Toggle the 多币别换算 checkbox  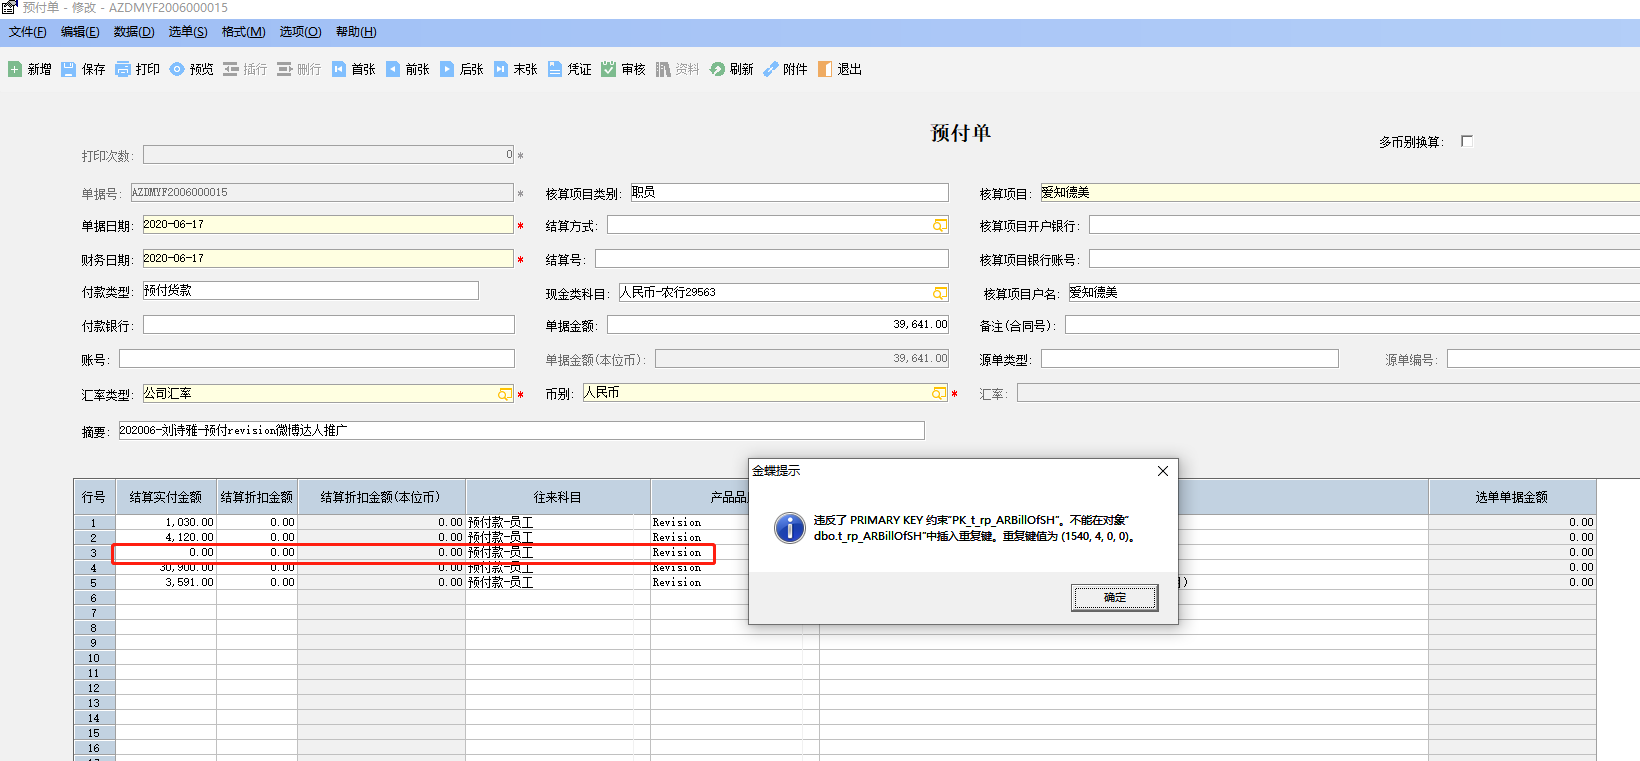(1467, 141)
